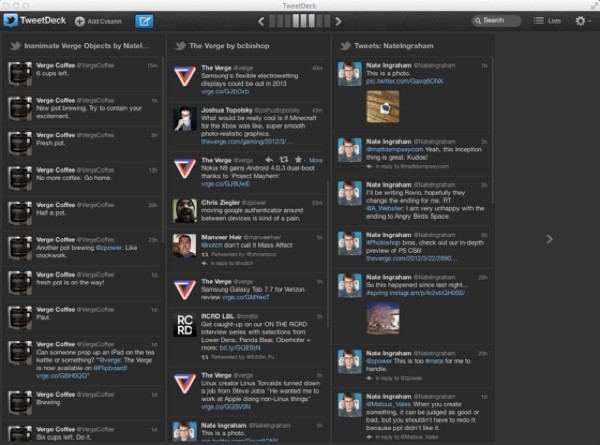Click Verge Coffee avatar on 'Half a pot.' tweet
The width and height of the screenshot is (600, 445).
tap(20, 213)
